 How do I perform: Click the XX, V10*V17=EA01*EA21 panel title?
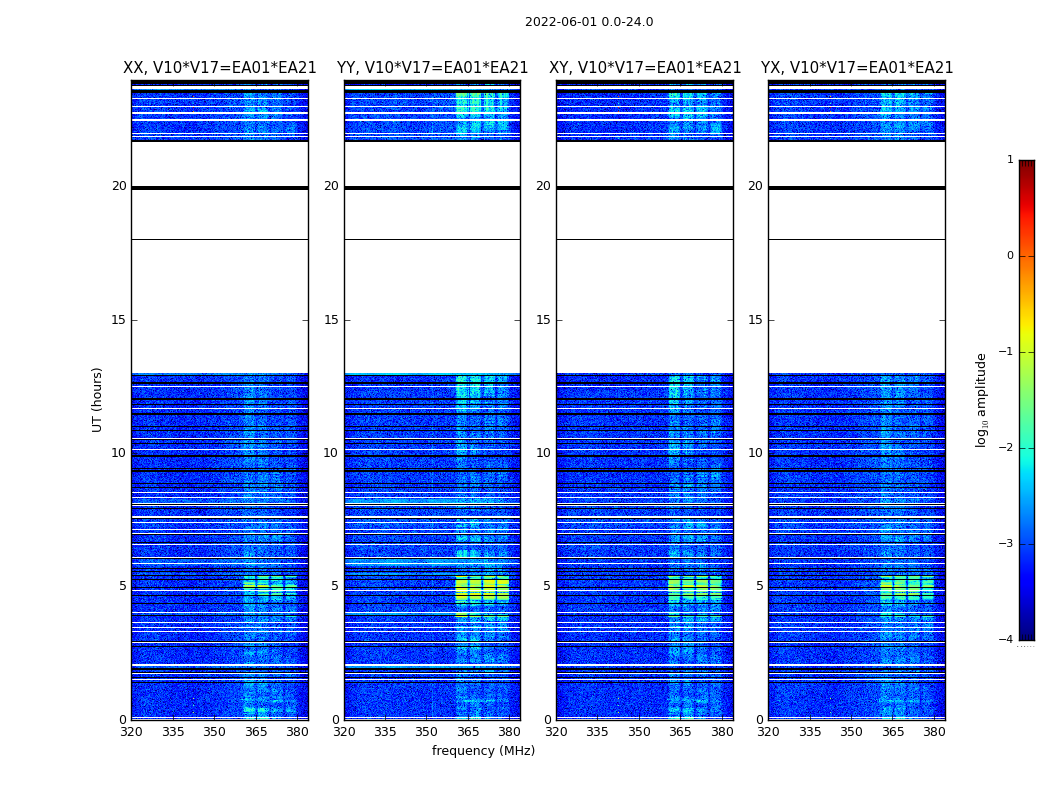click(220, 68)
